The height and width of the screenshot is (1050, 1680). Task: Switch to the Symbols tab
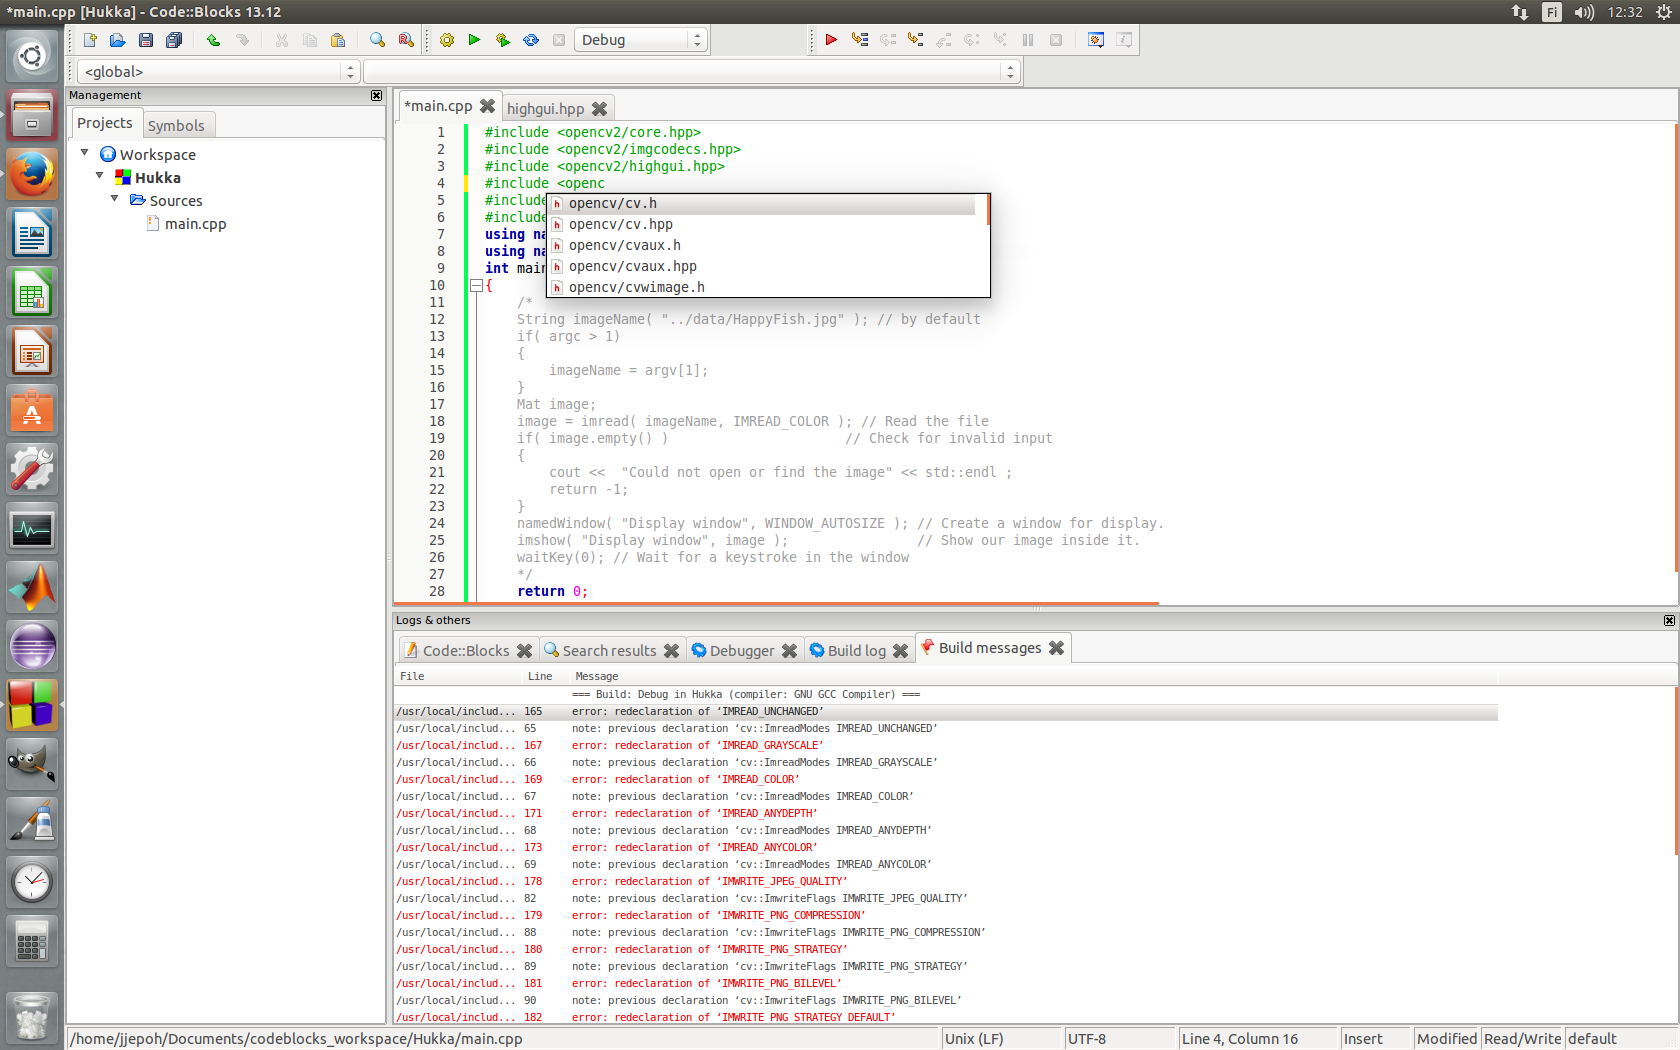(x=176, y=125)
